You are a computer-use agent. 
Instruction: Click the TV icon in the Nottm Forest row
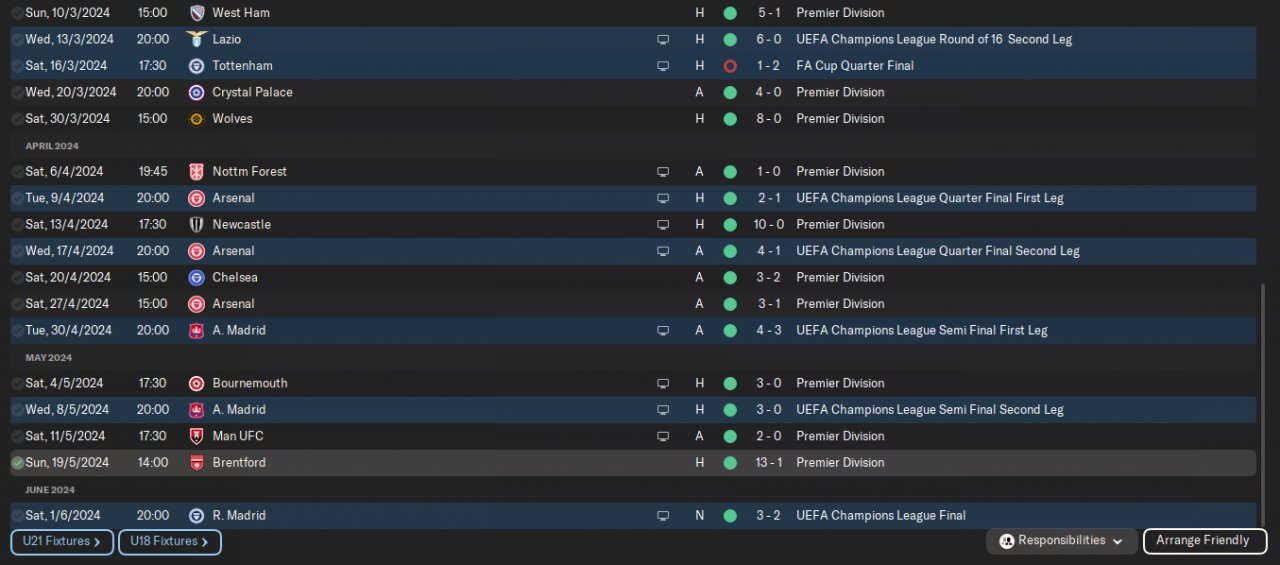click(662, 172)
